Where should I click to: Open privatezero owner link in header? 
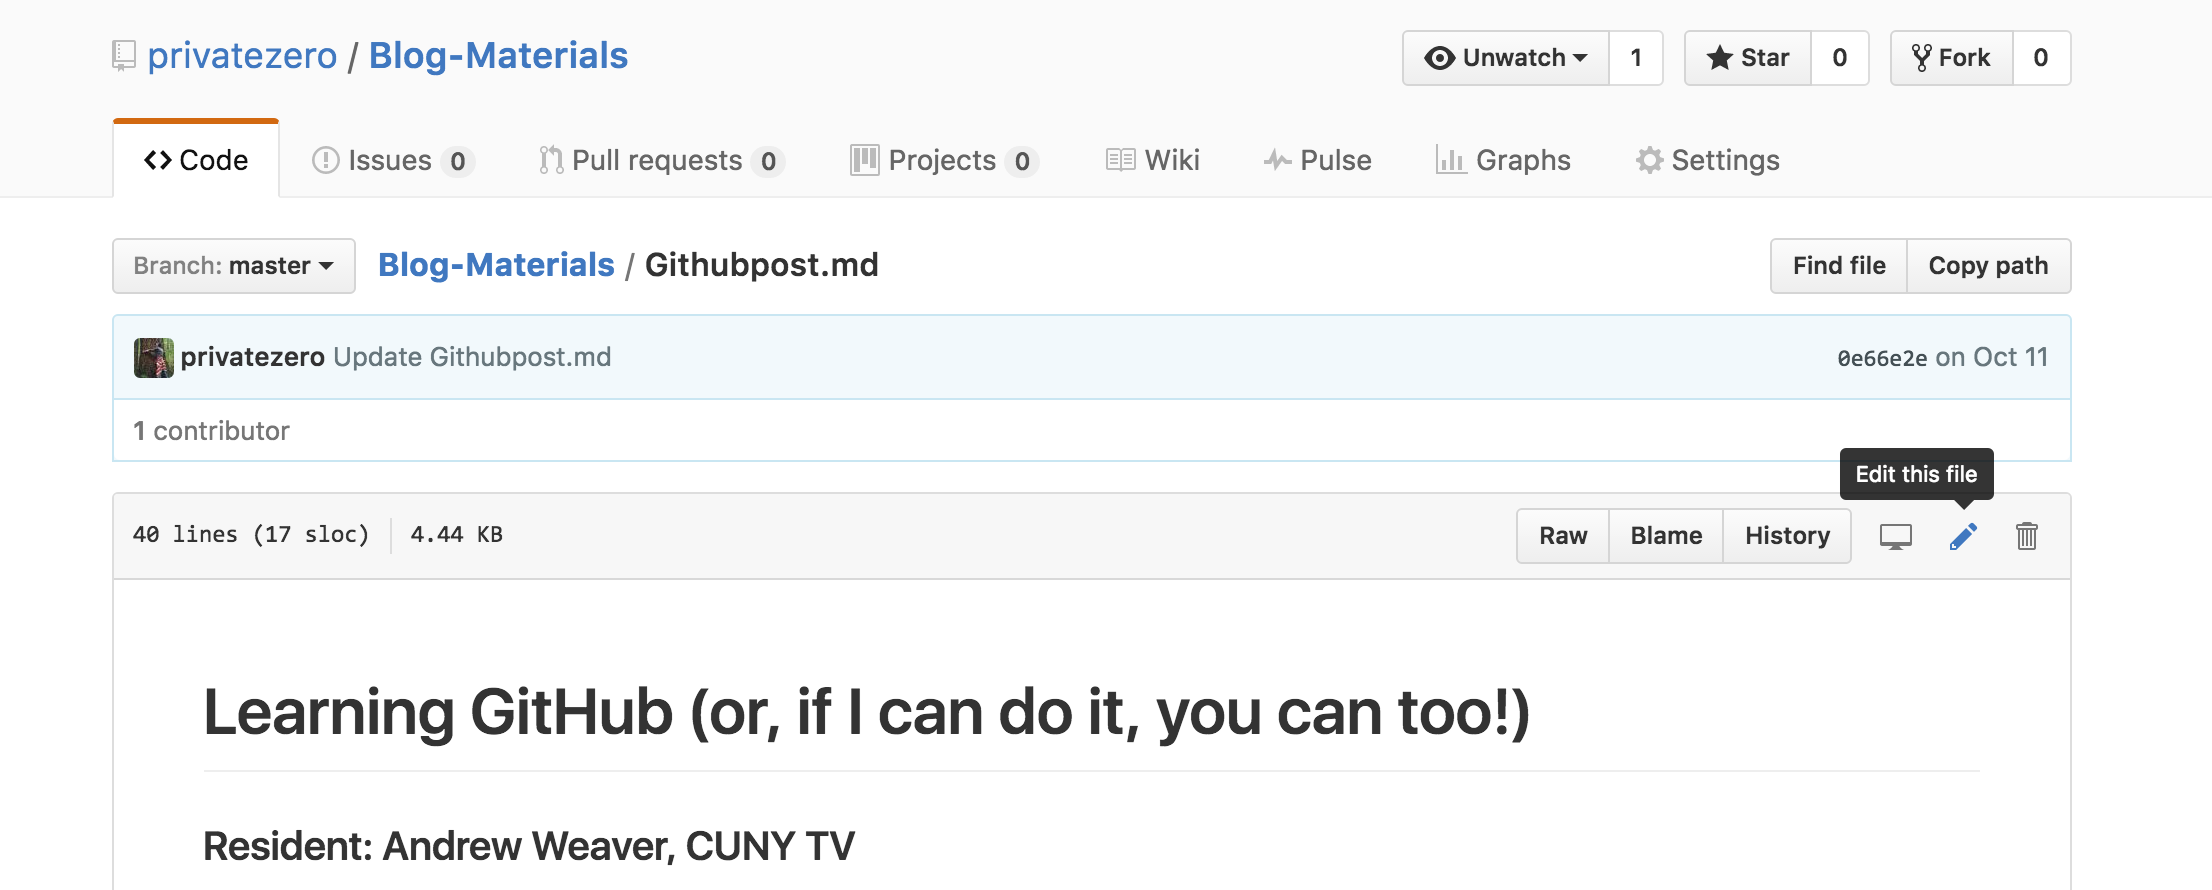pos(242,56)
